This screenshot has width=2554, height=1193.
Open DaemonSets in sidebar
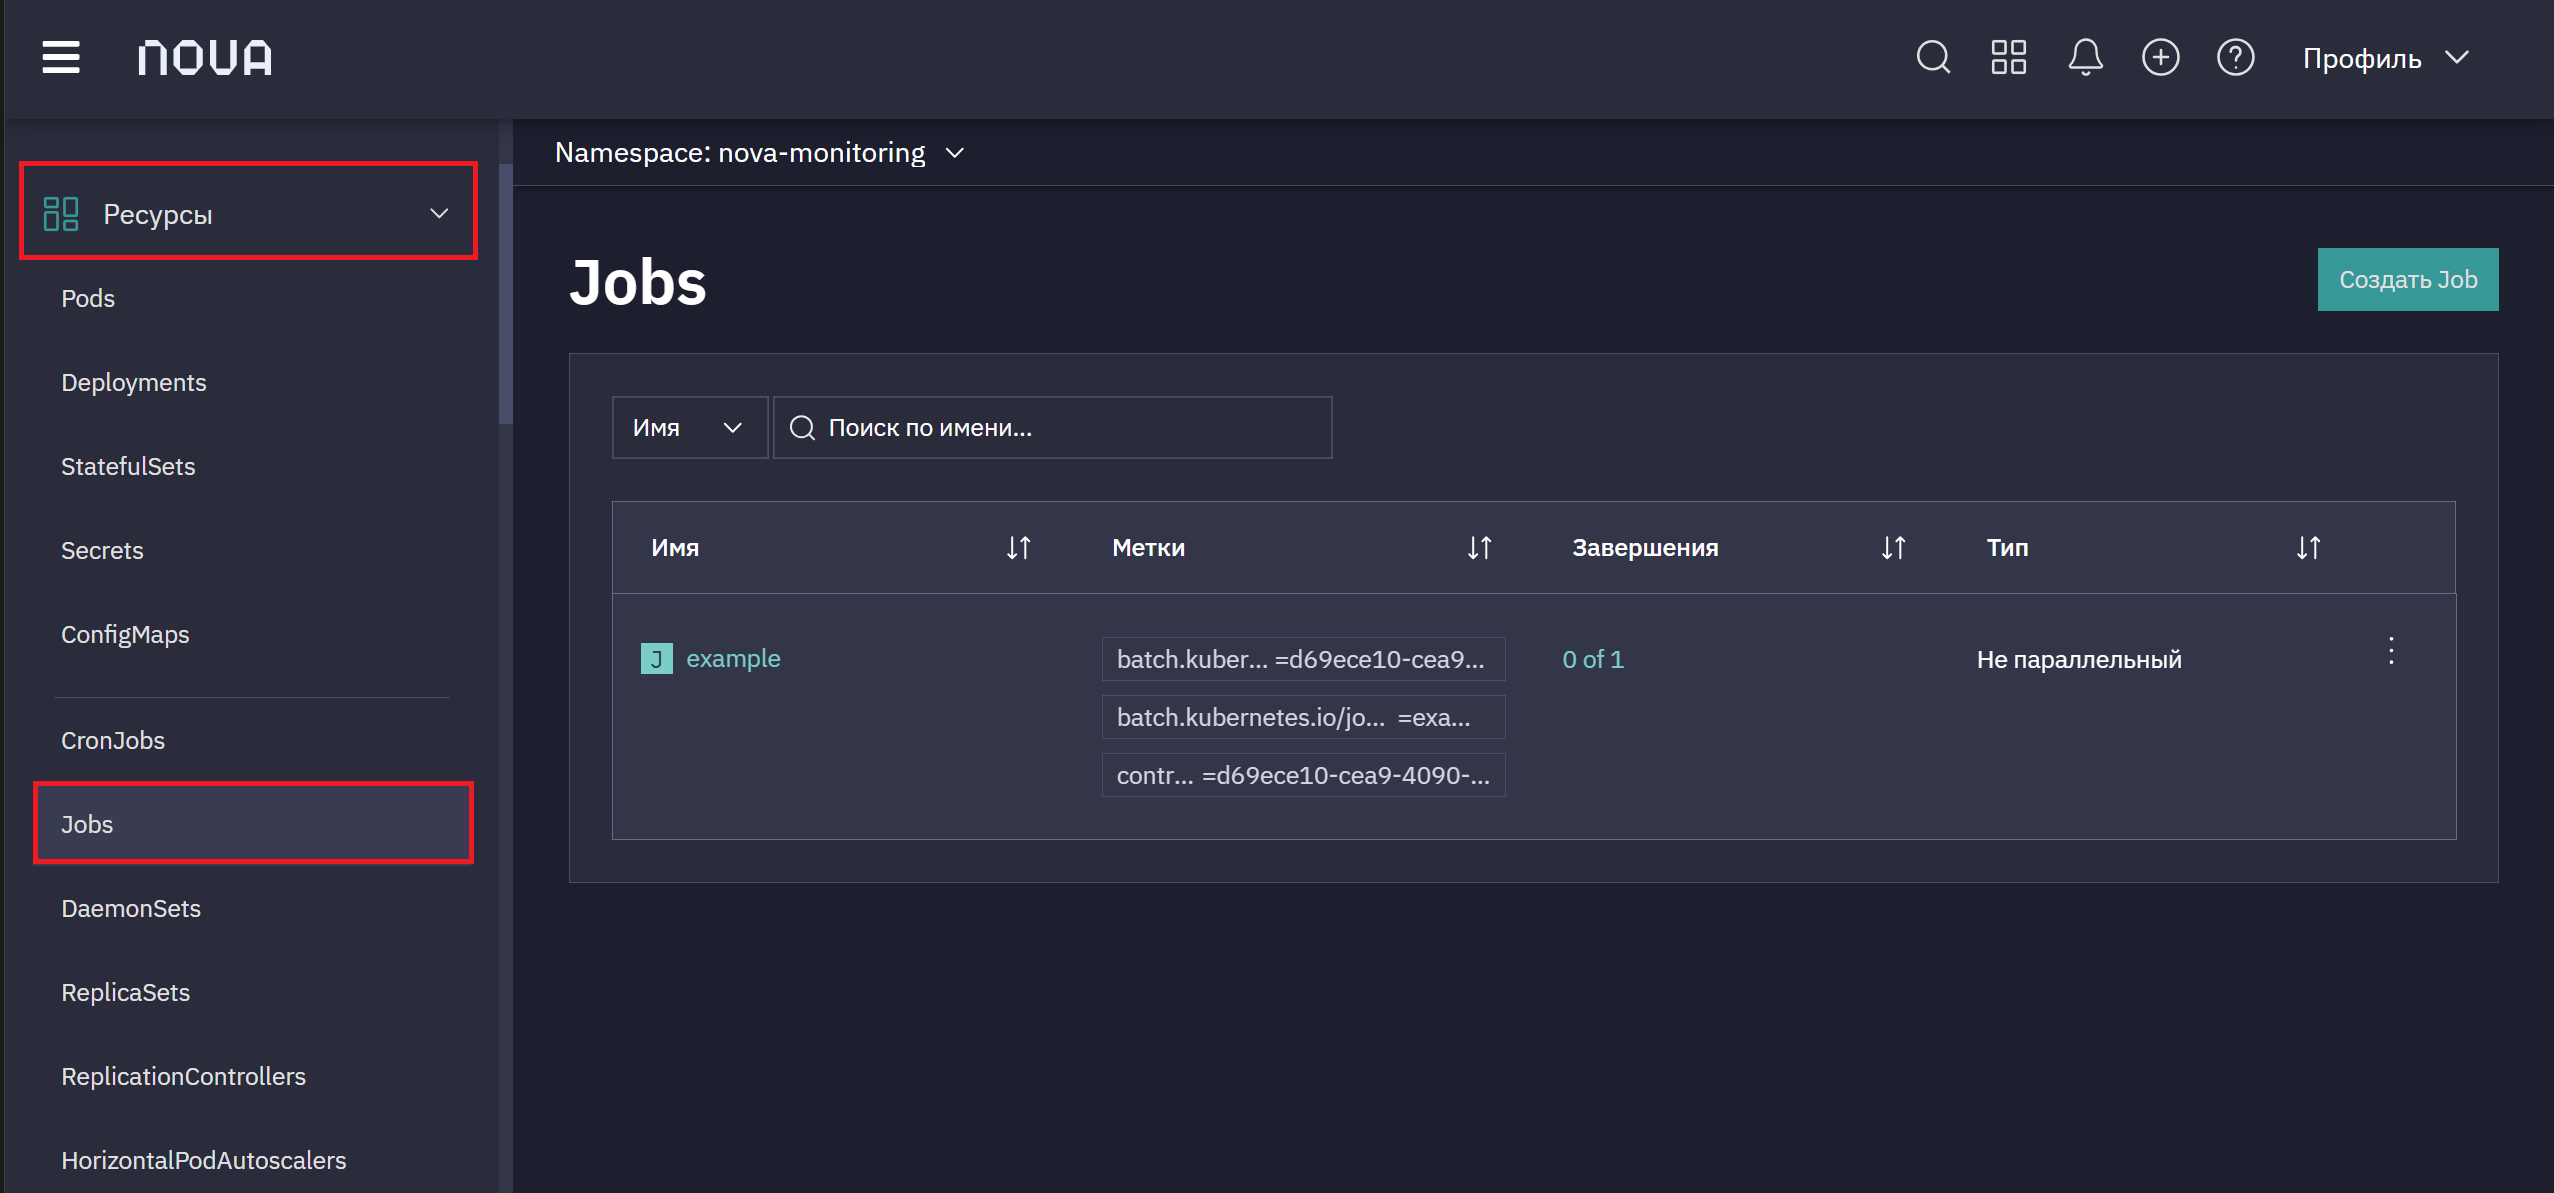131,908
